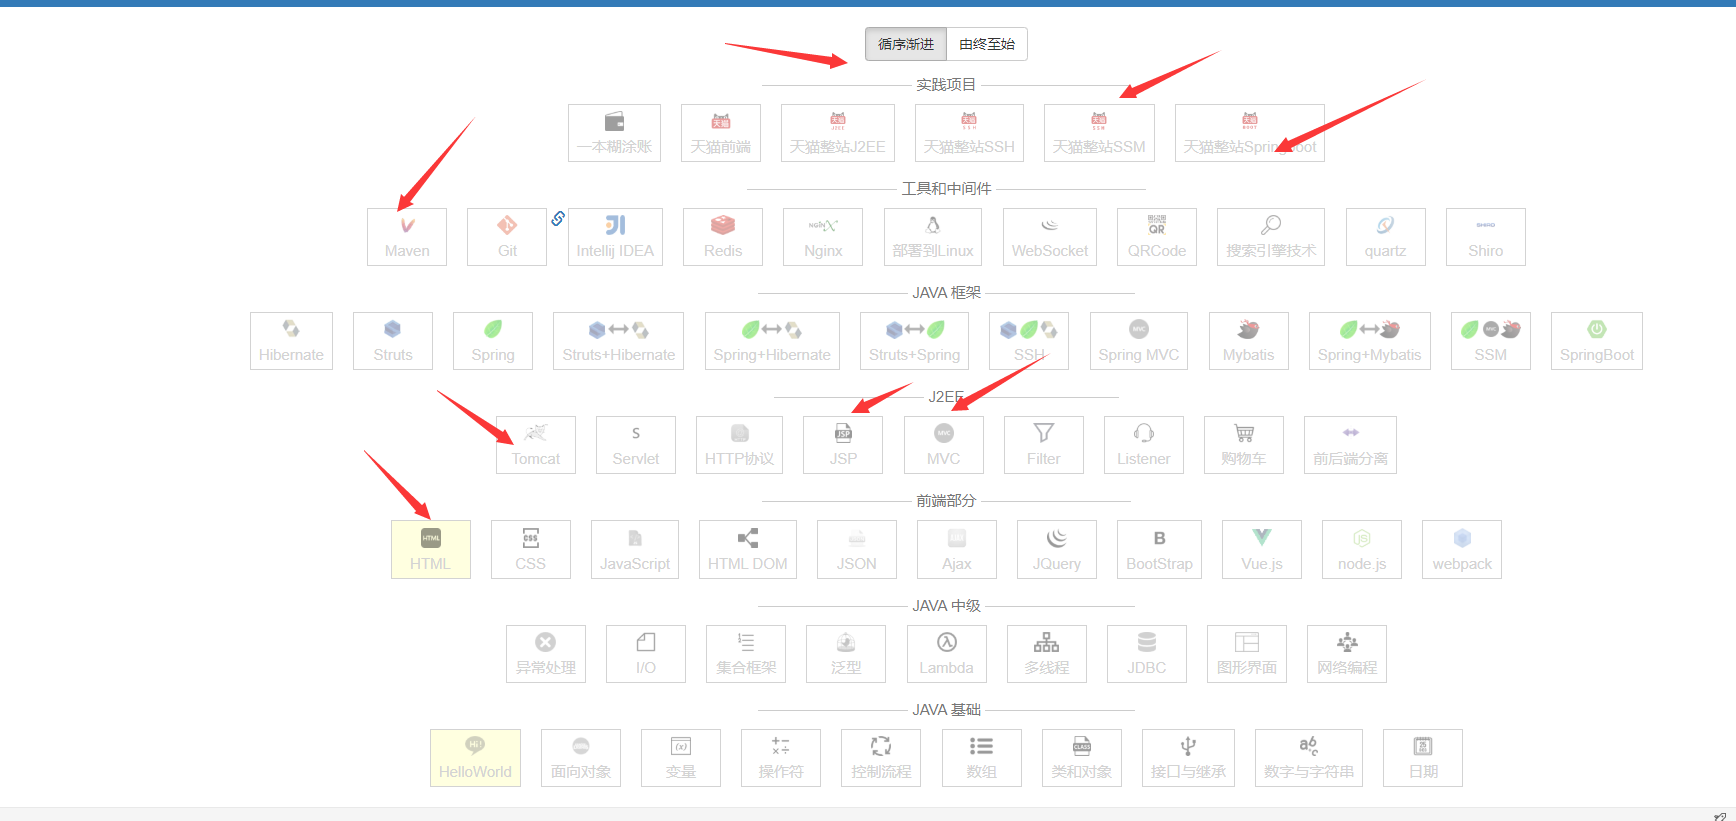Open the Hibernate framework card
Screen dimensions: 1736x821
click(x=291, y=341)
